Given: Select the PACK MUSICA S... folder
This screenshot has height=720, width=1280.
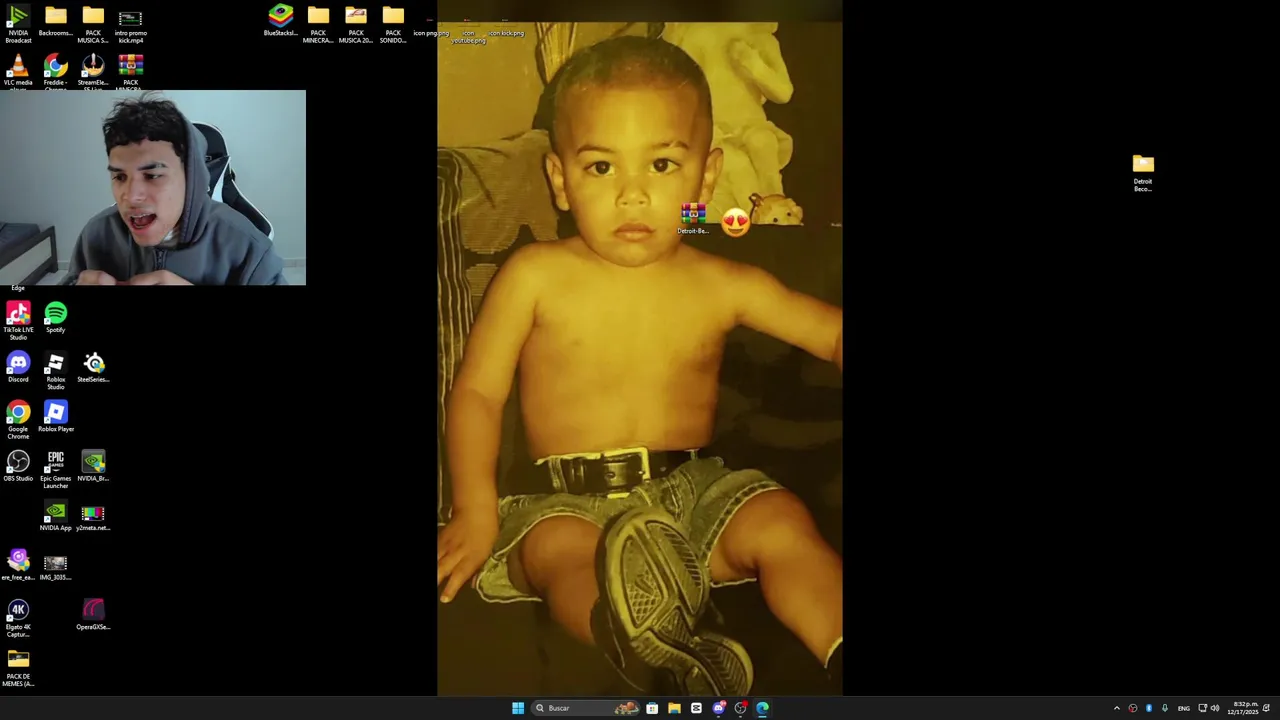Looking at the screenshot, I should coord(93,23).
